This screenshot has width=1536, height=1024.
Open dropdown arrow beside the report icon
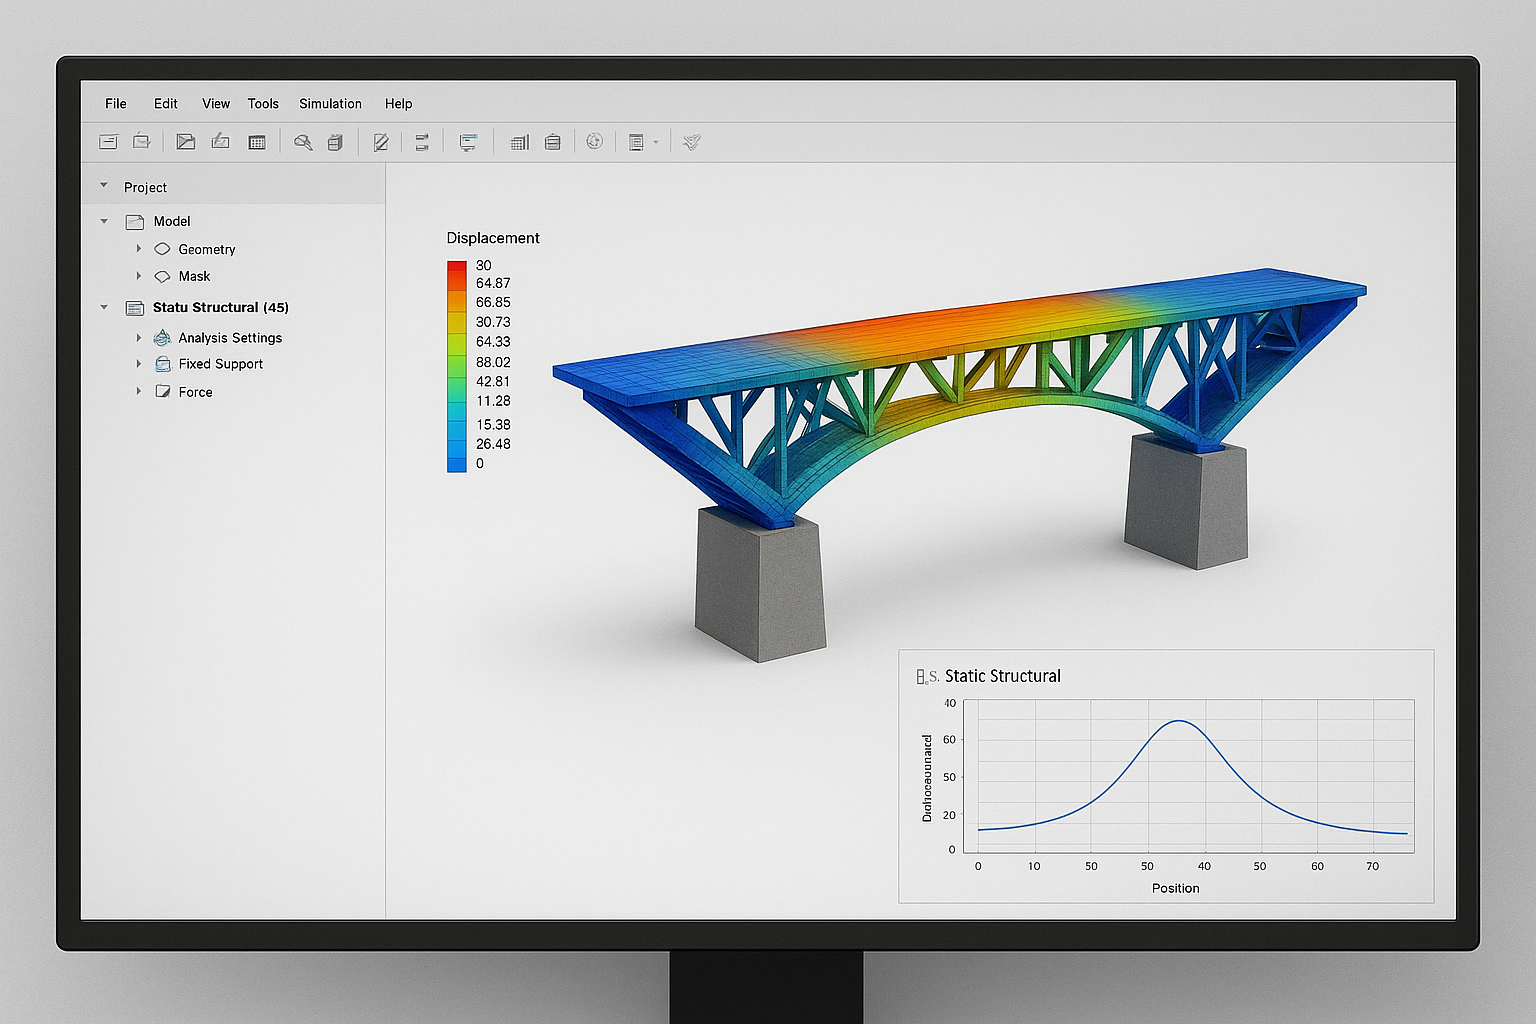[x=656, y=143]
